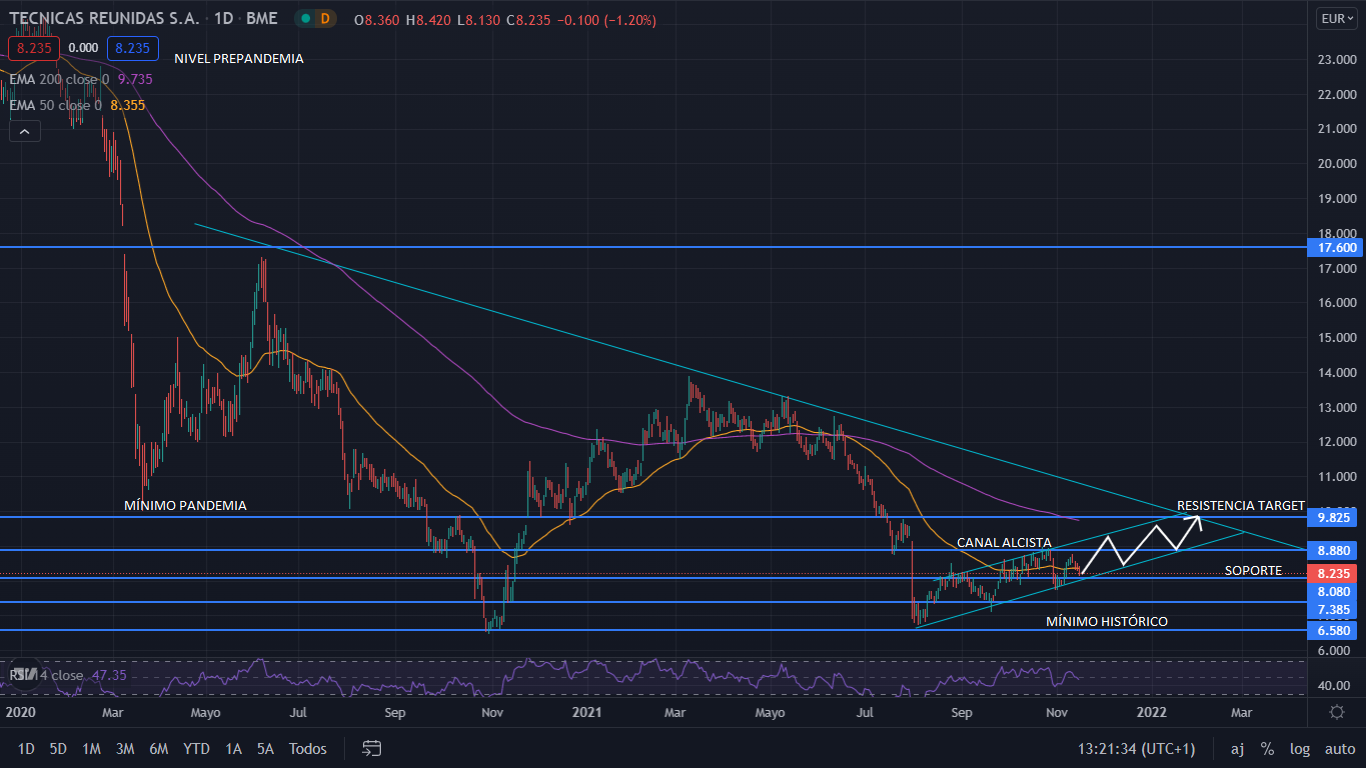Click the 9.825 blue price axis label
This screenshot has height=768, width=1366.
(1335, 517)
